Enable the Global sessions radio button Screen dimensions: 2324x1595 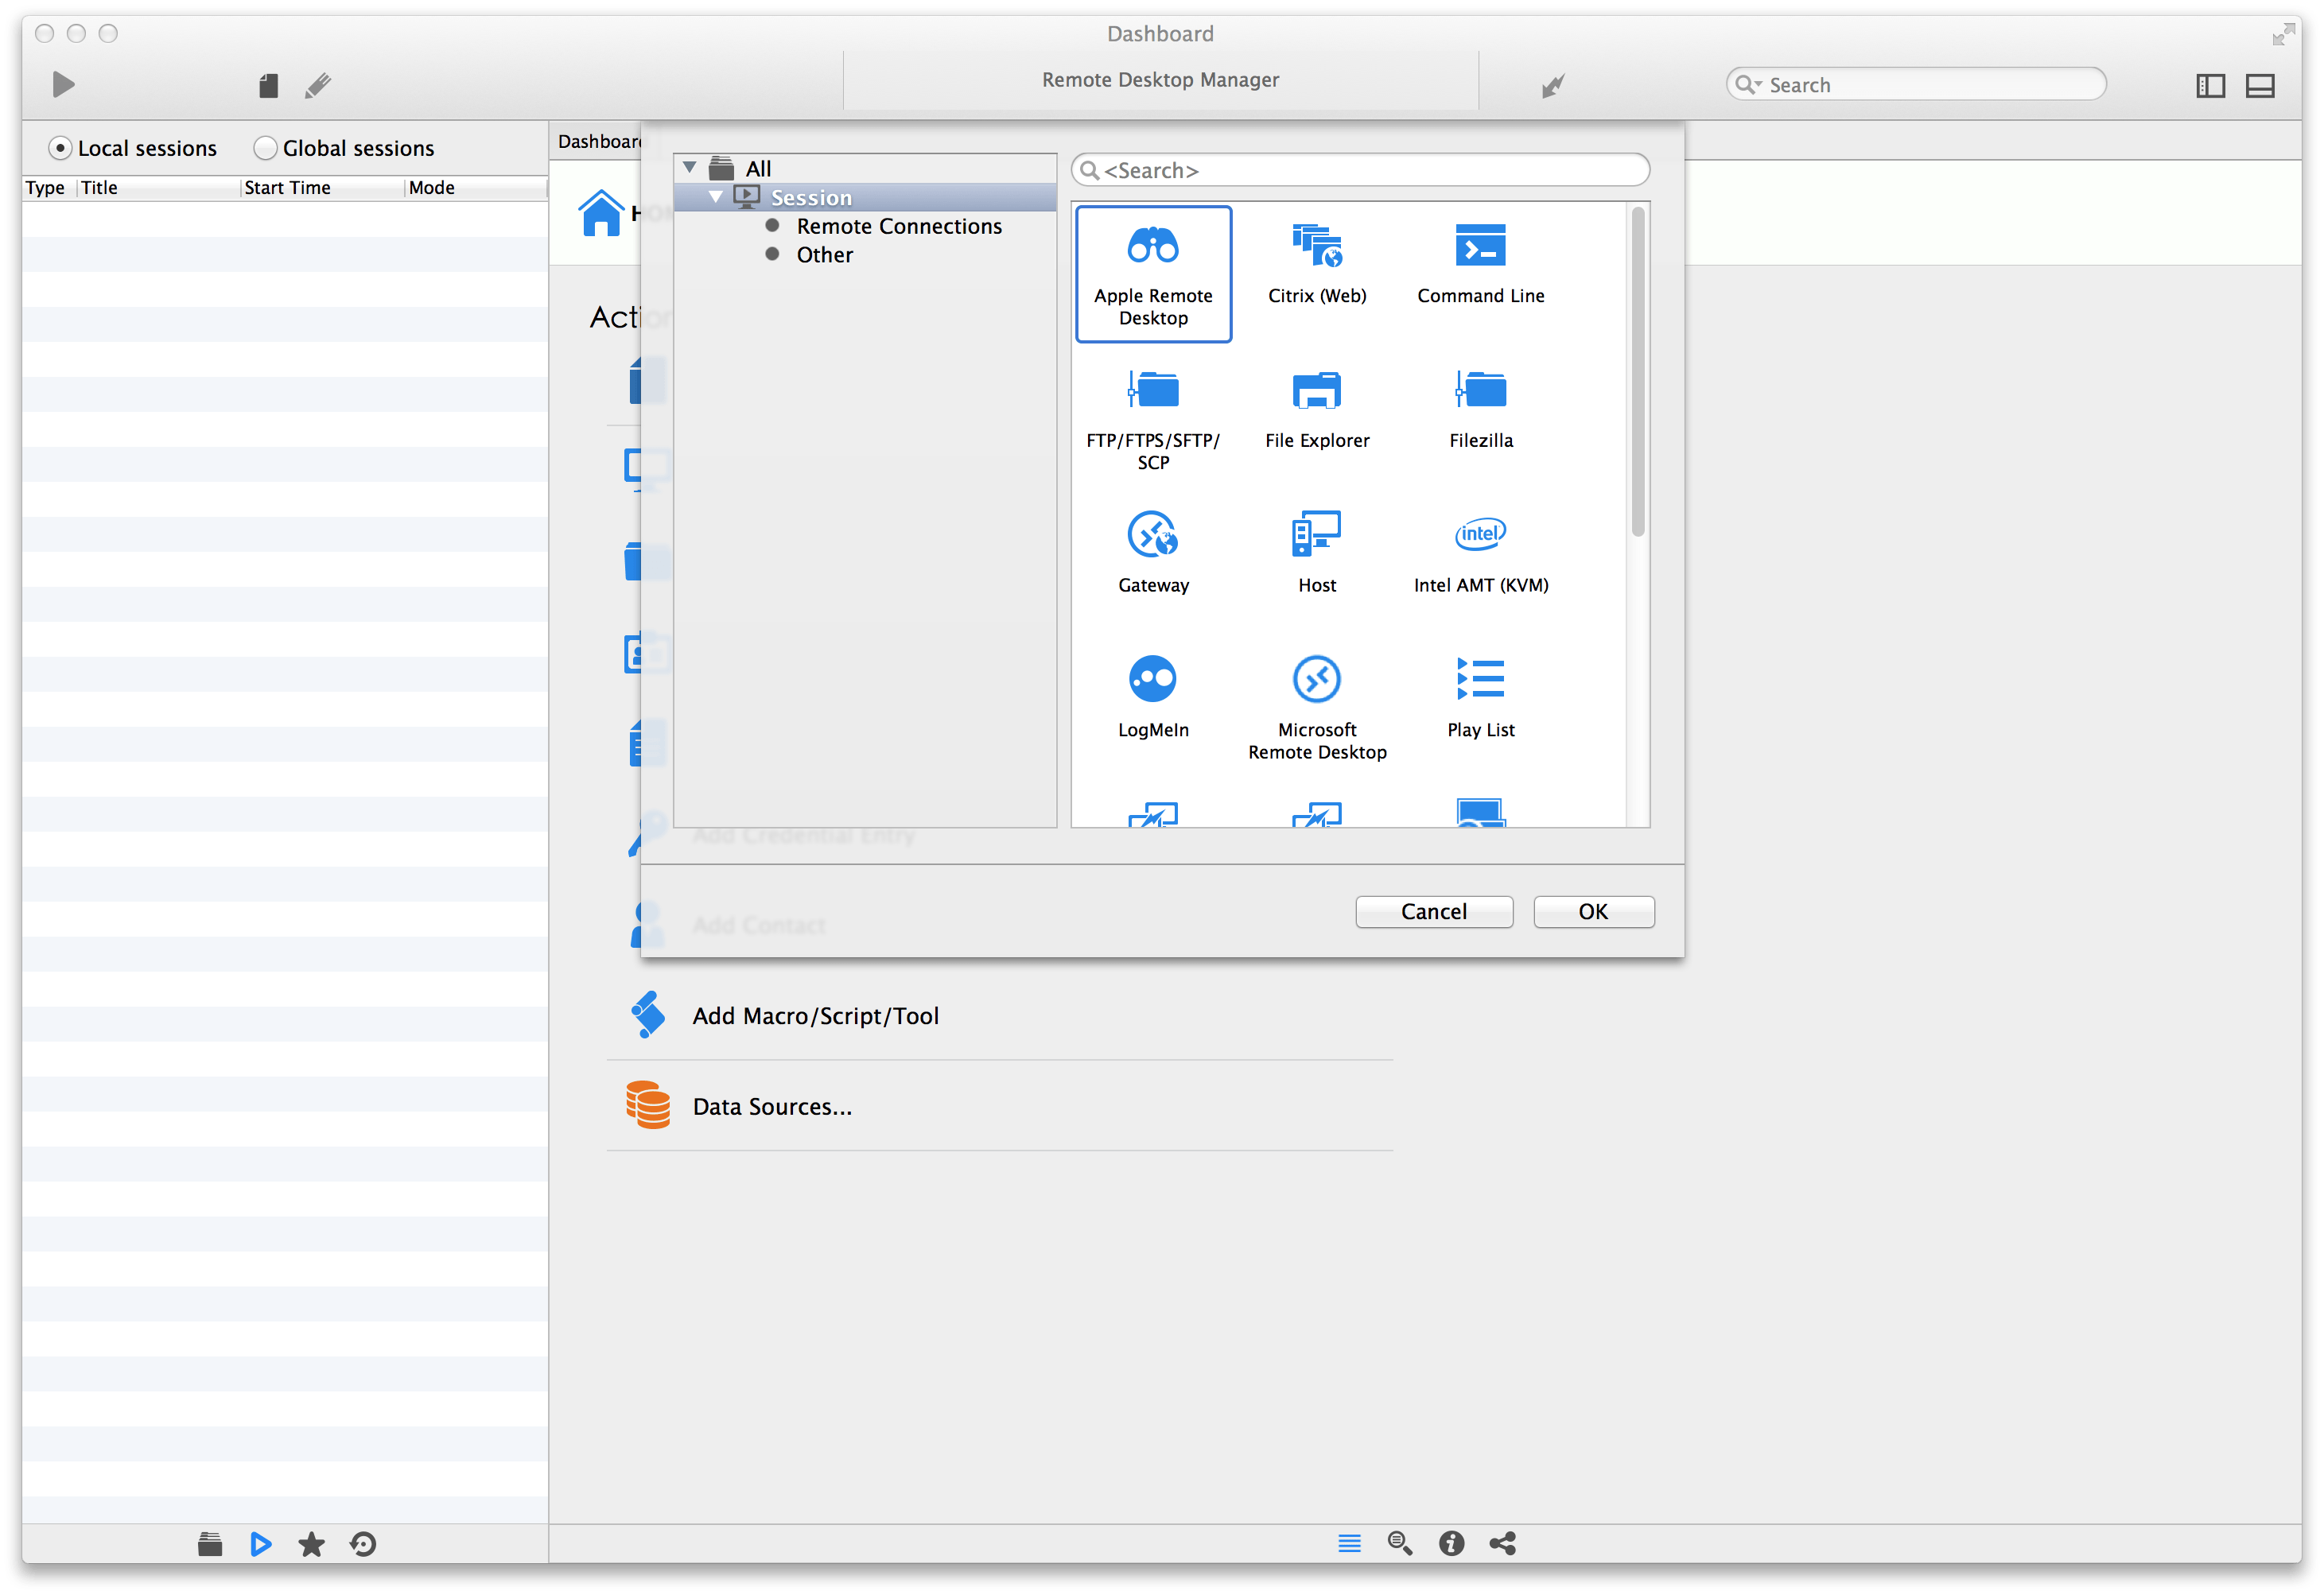click(265, 148)
